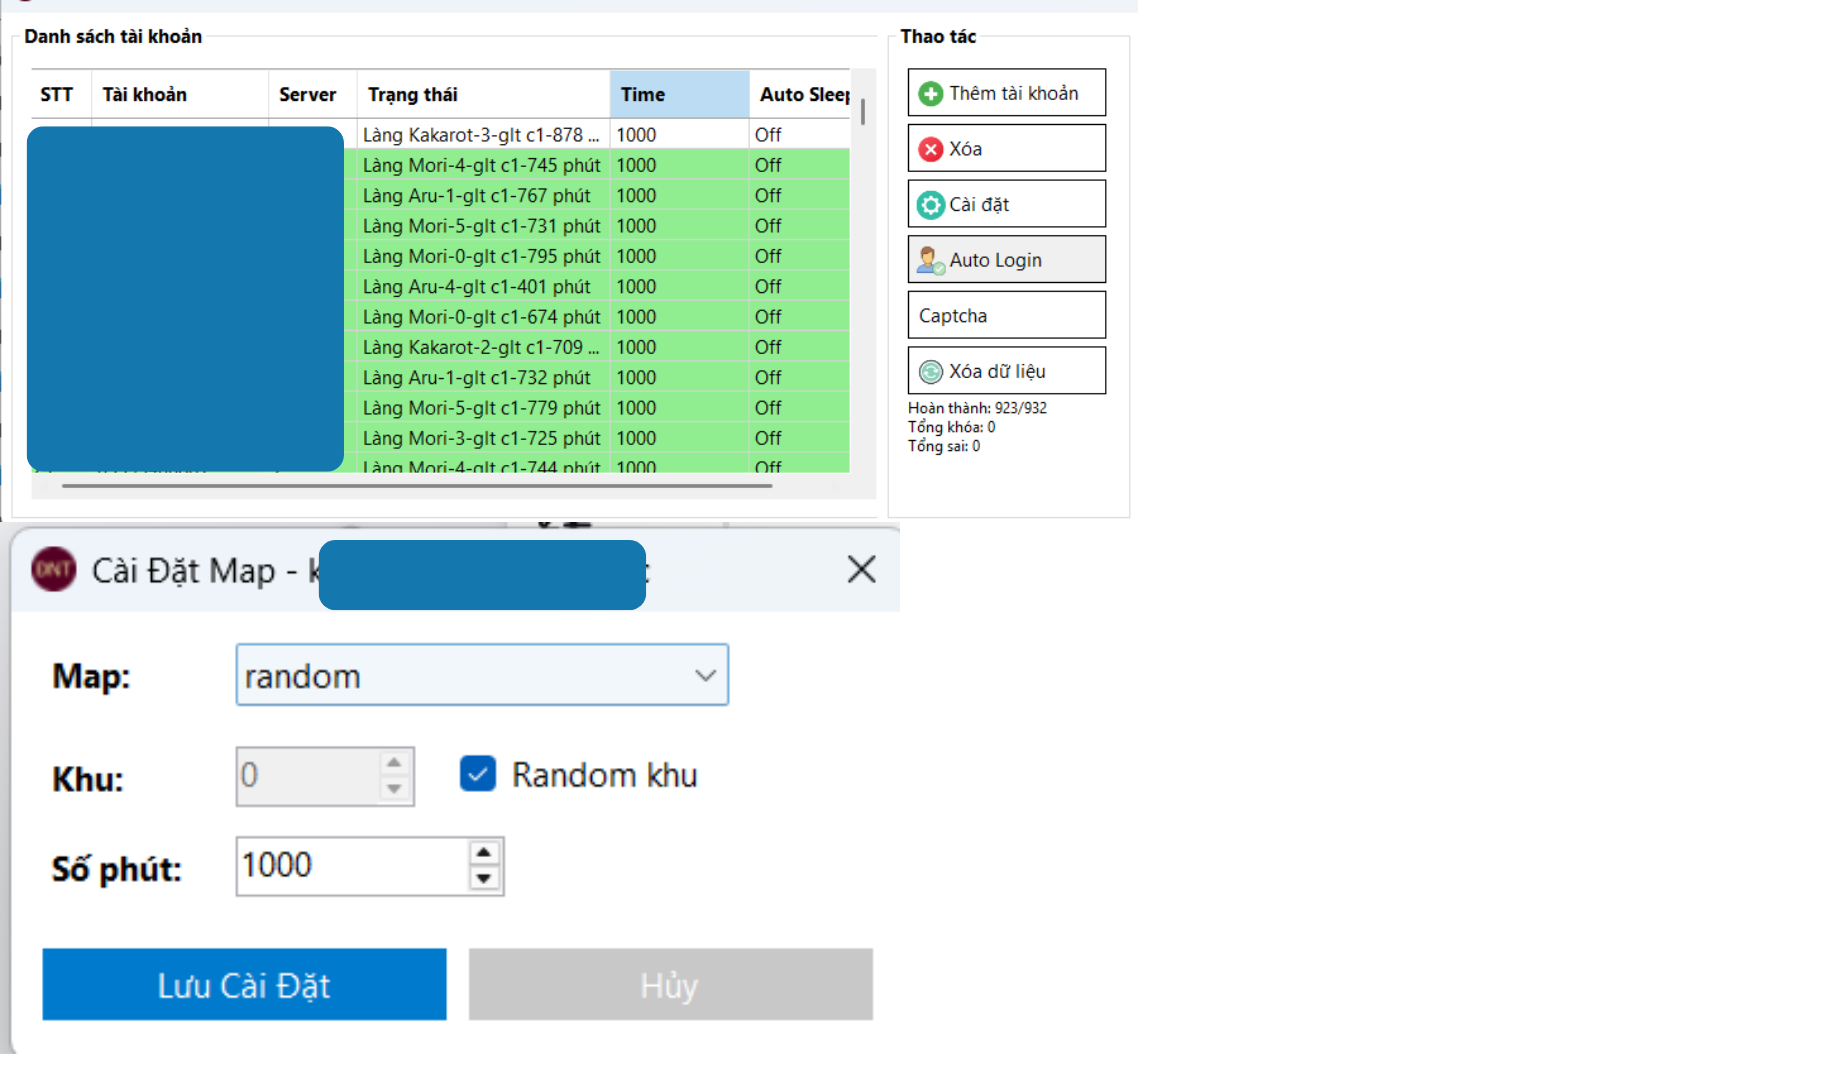1841x1080 pixels.
Task: Click the Captcha button
Action: coord(1006,315)
